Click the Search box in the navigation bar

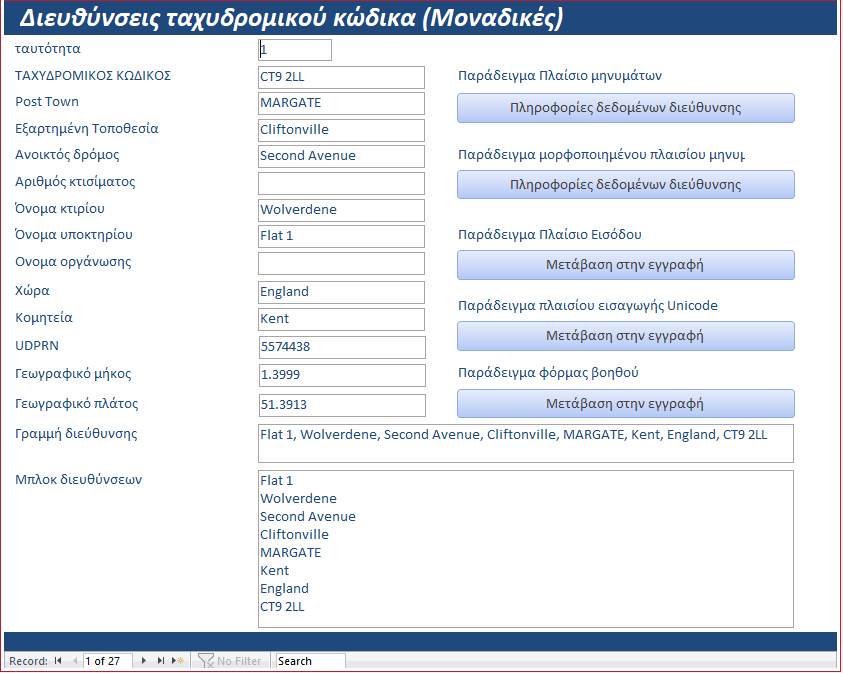[311, 661]
